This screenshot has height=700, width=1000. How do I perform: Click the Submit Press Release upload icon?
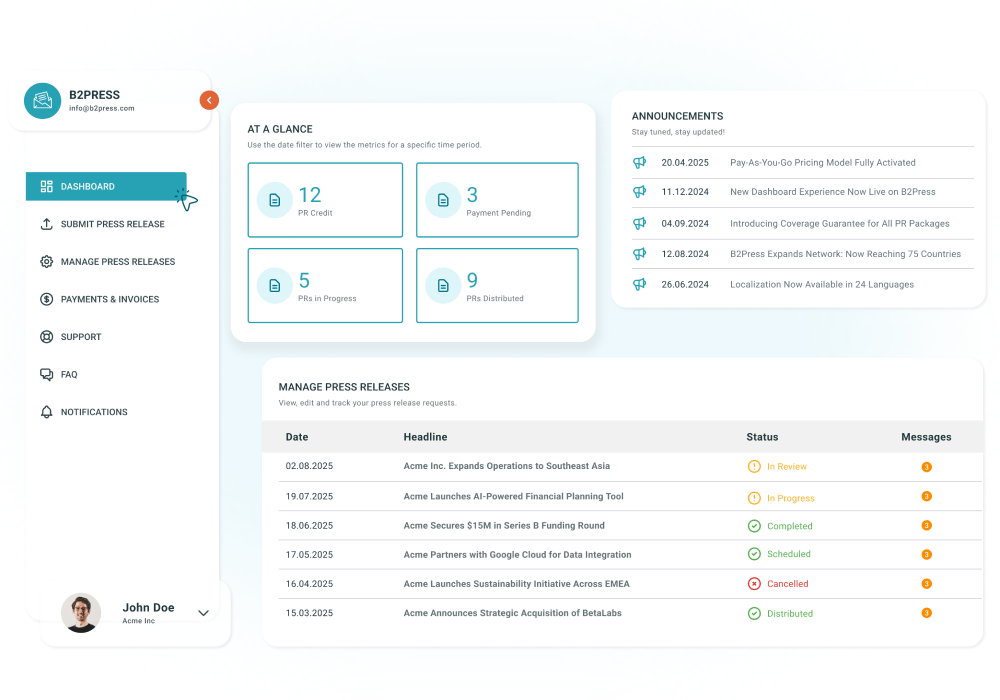pos(46,224)
